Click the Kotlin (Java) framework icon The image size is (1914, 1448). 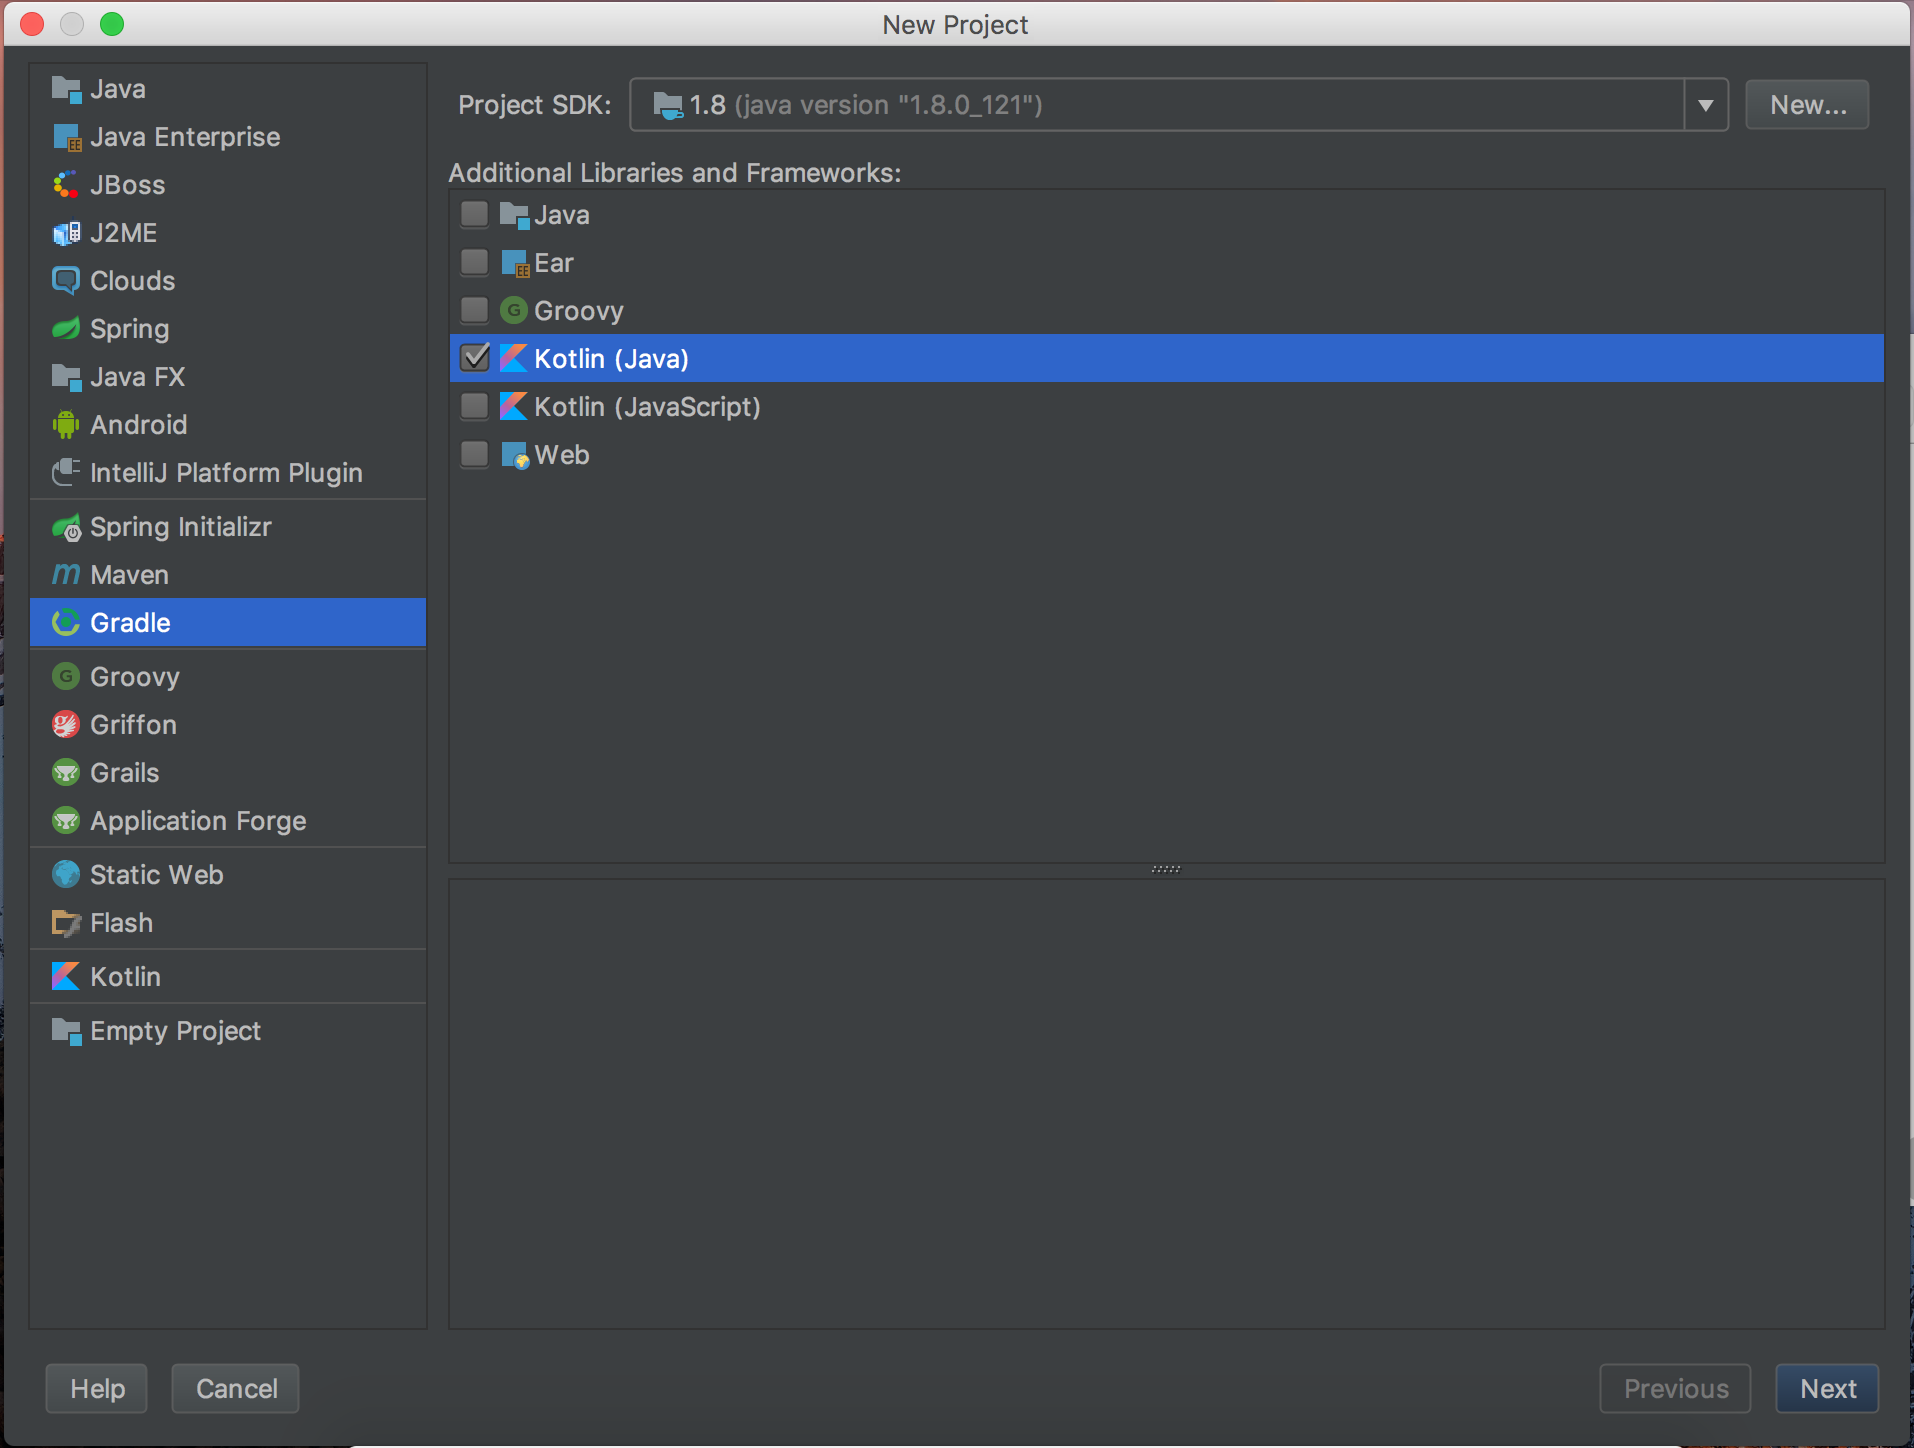tap(514, 358)
